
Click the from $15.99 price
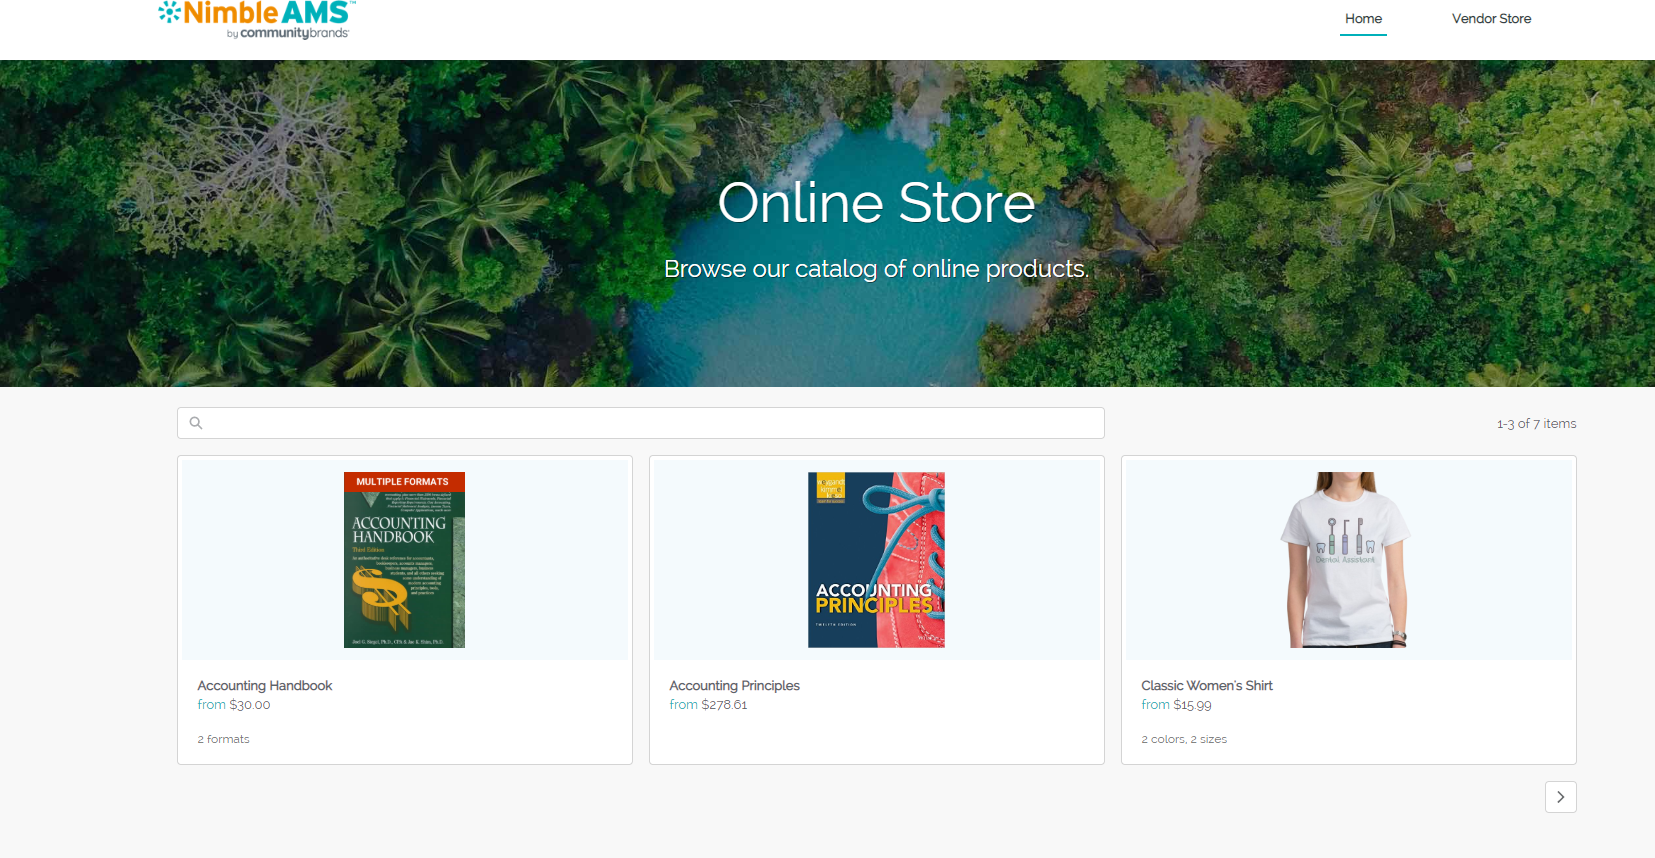tap(1176, 705)
